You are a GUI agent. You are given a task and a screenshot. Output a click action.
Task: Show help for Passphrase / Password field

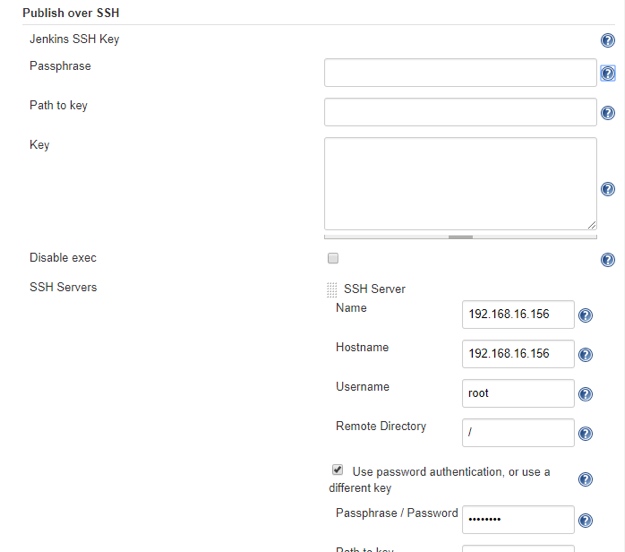pyautogui.click(x=586, y=520)
